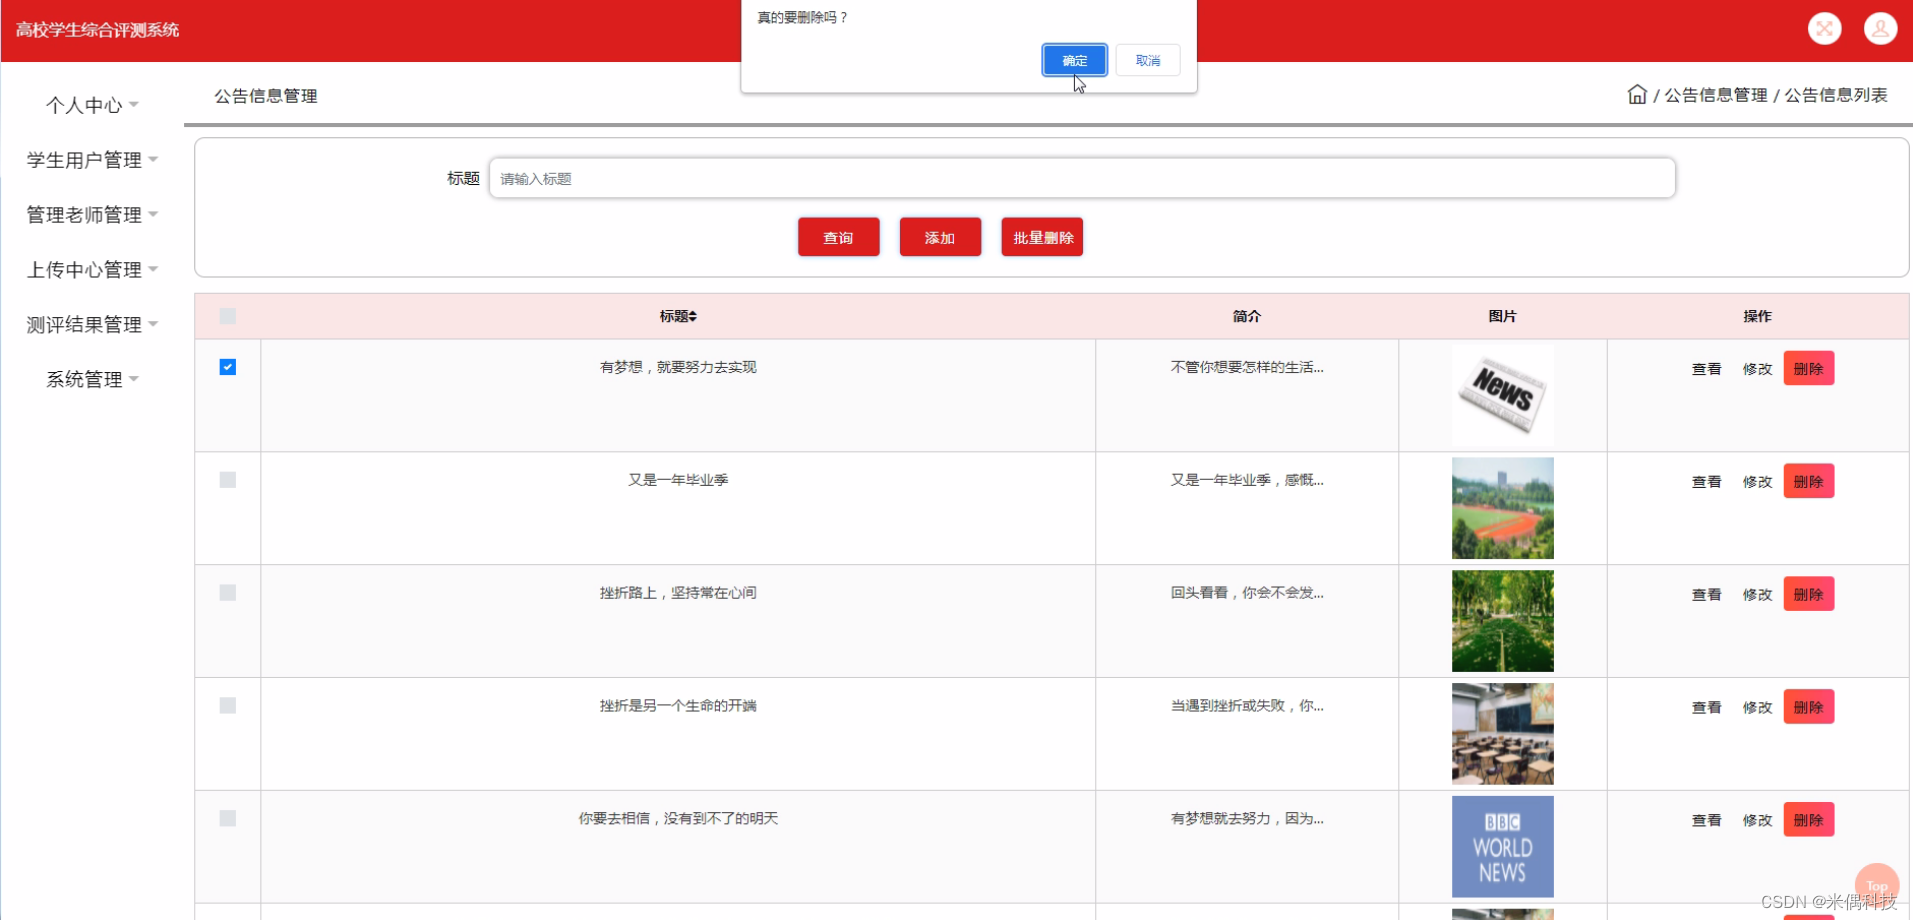This screenshot has height=920, width=1913.
Task: View the row 挫折是另一个生命的开端 with 查看
Action: [1706, 708]
